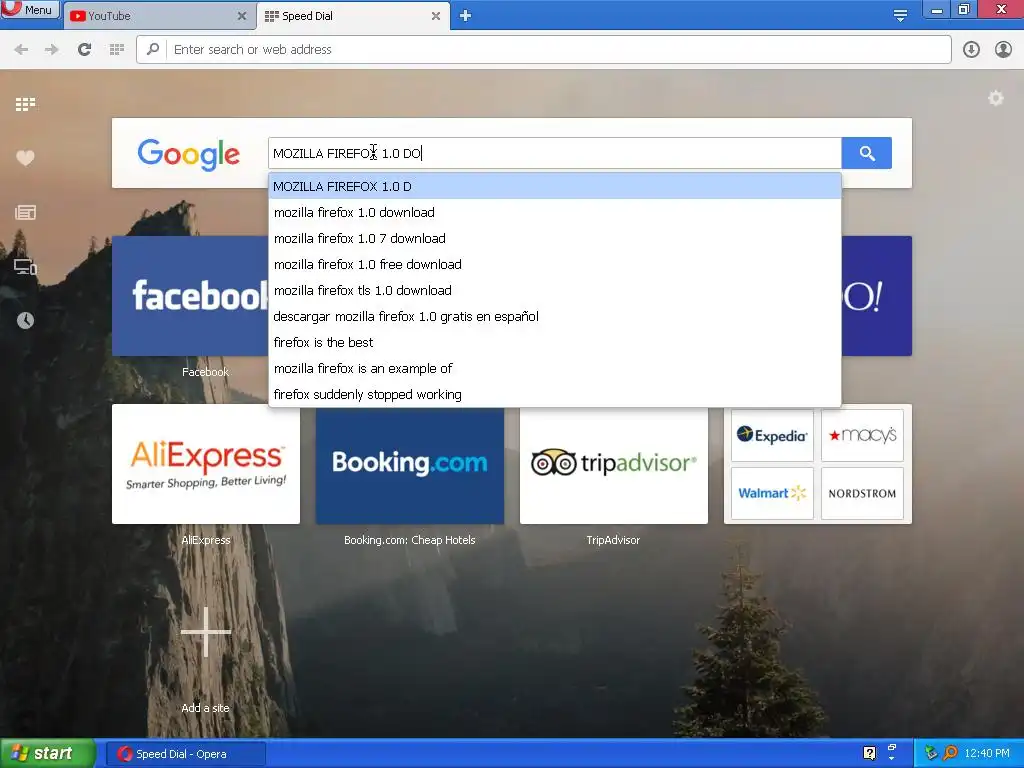Image resolution: width=1024 pixels, height=768 pixels.
Task: Click the Google search text box
Action: coord(554,153)
